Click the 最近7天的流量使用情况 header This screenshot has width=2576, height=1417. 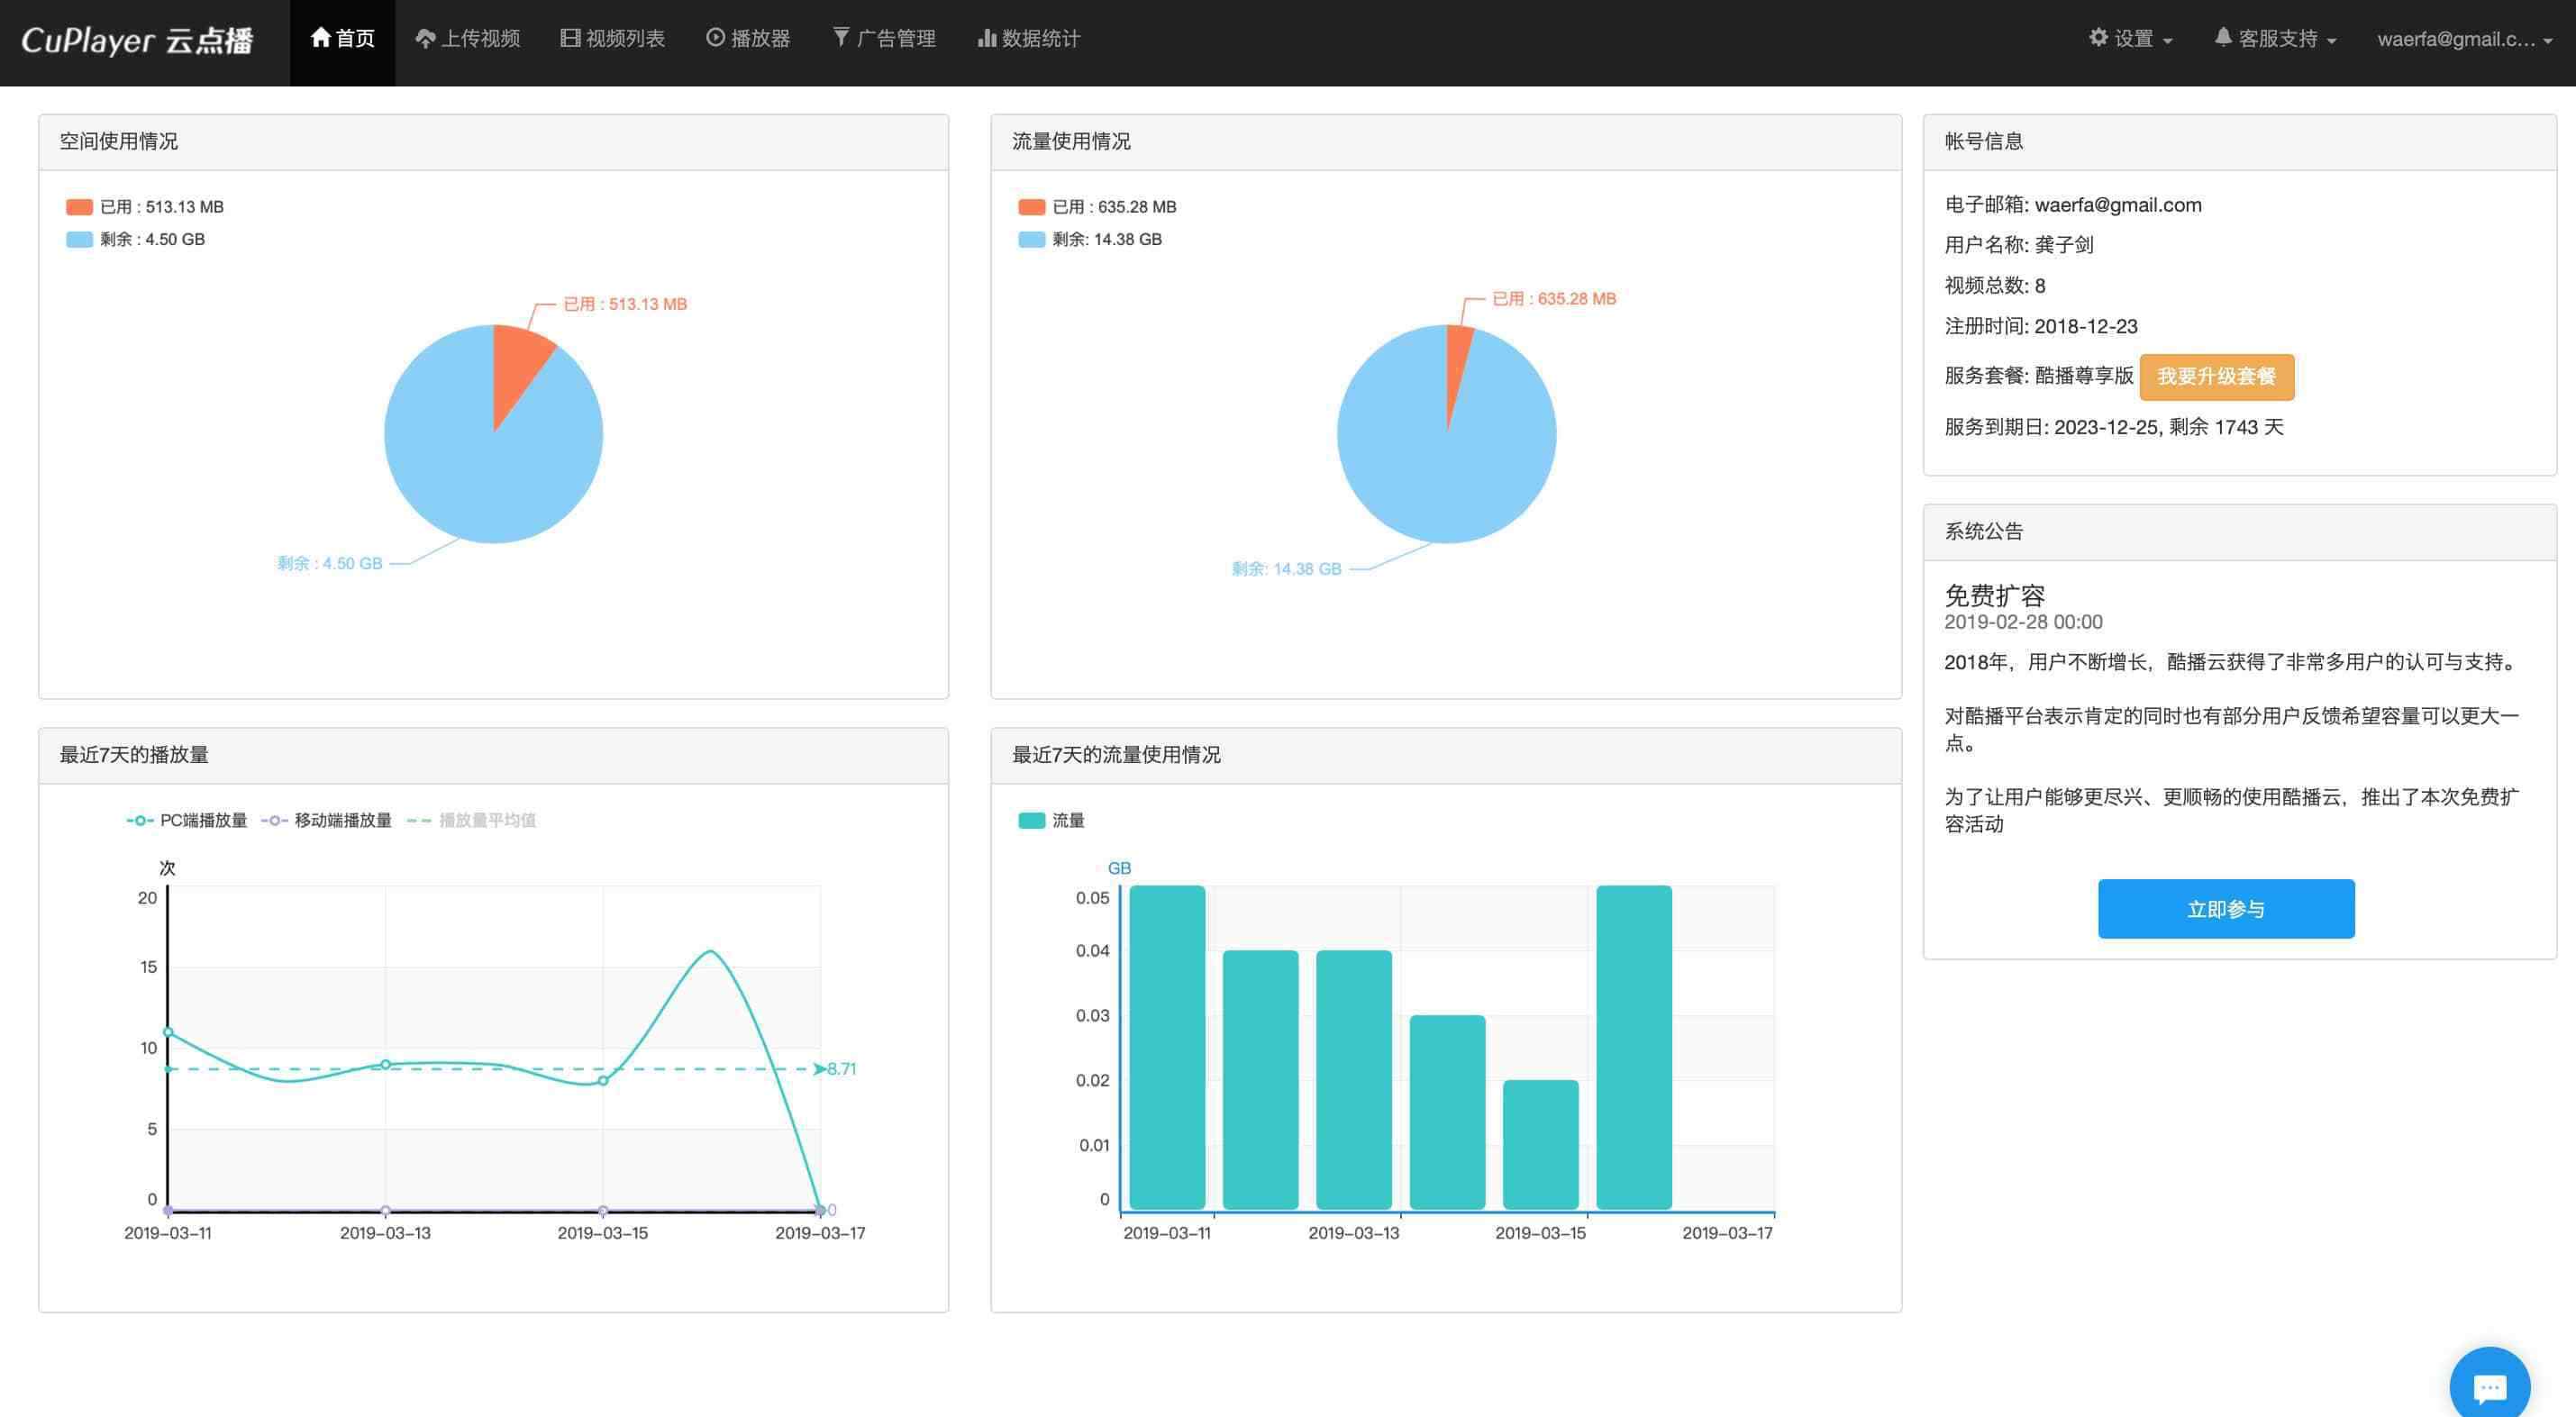(1446, 755)
